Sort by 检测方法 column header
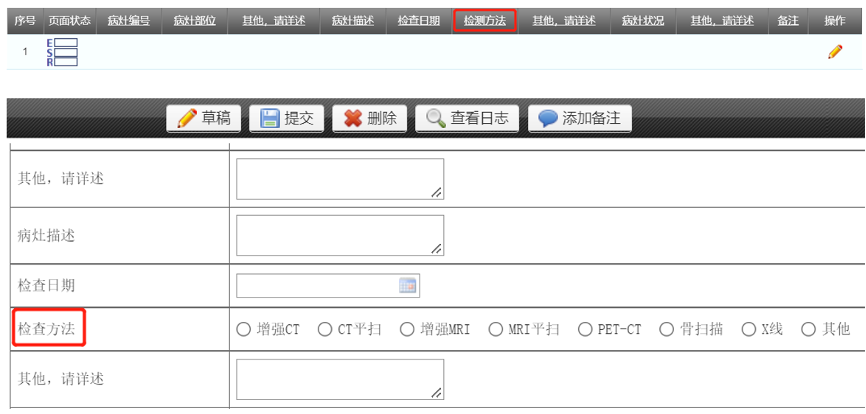866x414 pixels. click(484, 21)
